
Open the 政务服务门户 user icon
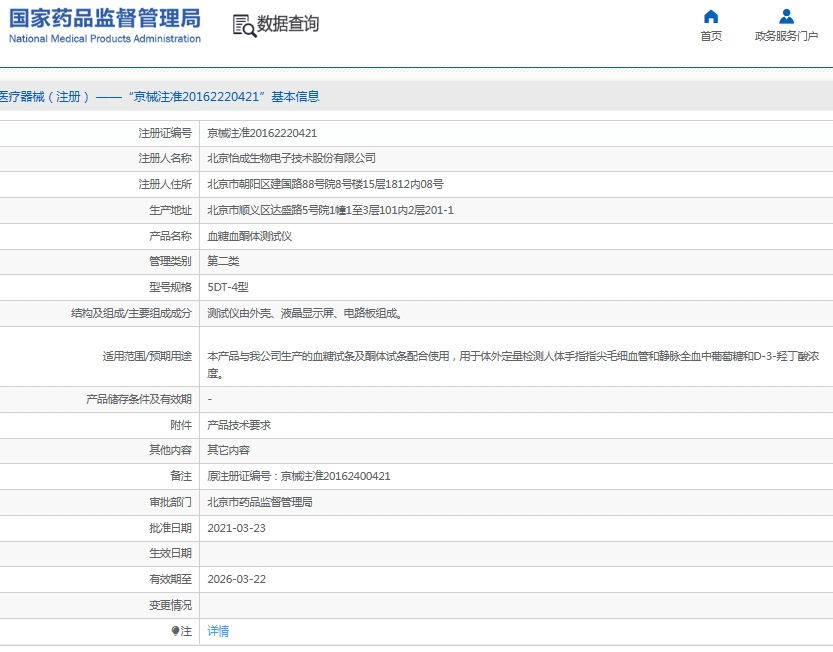coord(786,17)
